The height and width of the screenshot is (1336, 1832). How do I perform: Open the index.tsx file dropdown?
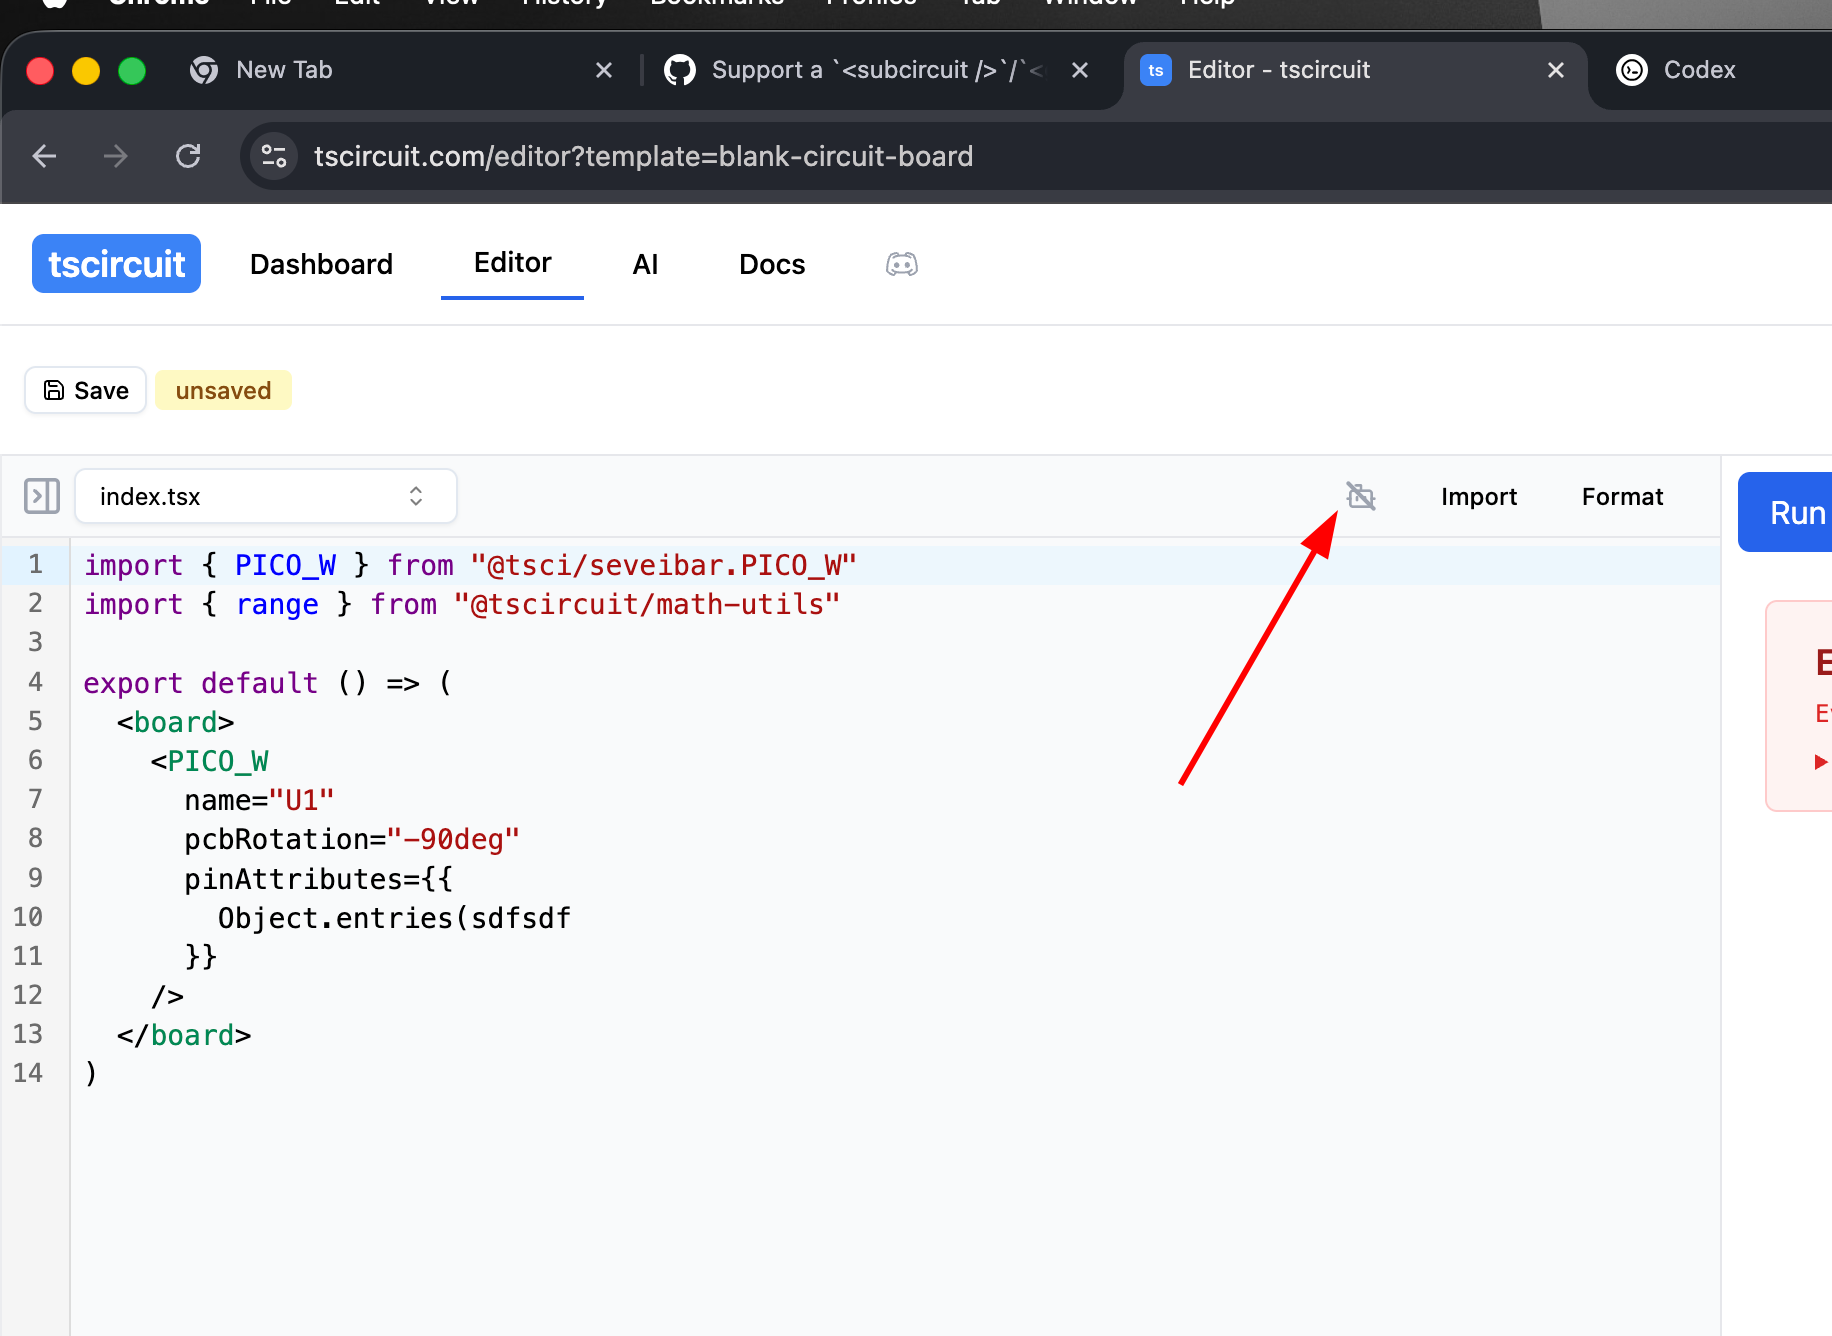(x=266, y=496)
